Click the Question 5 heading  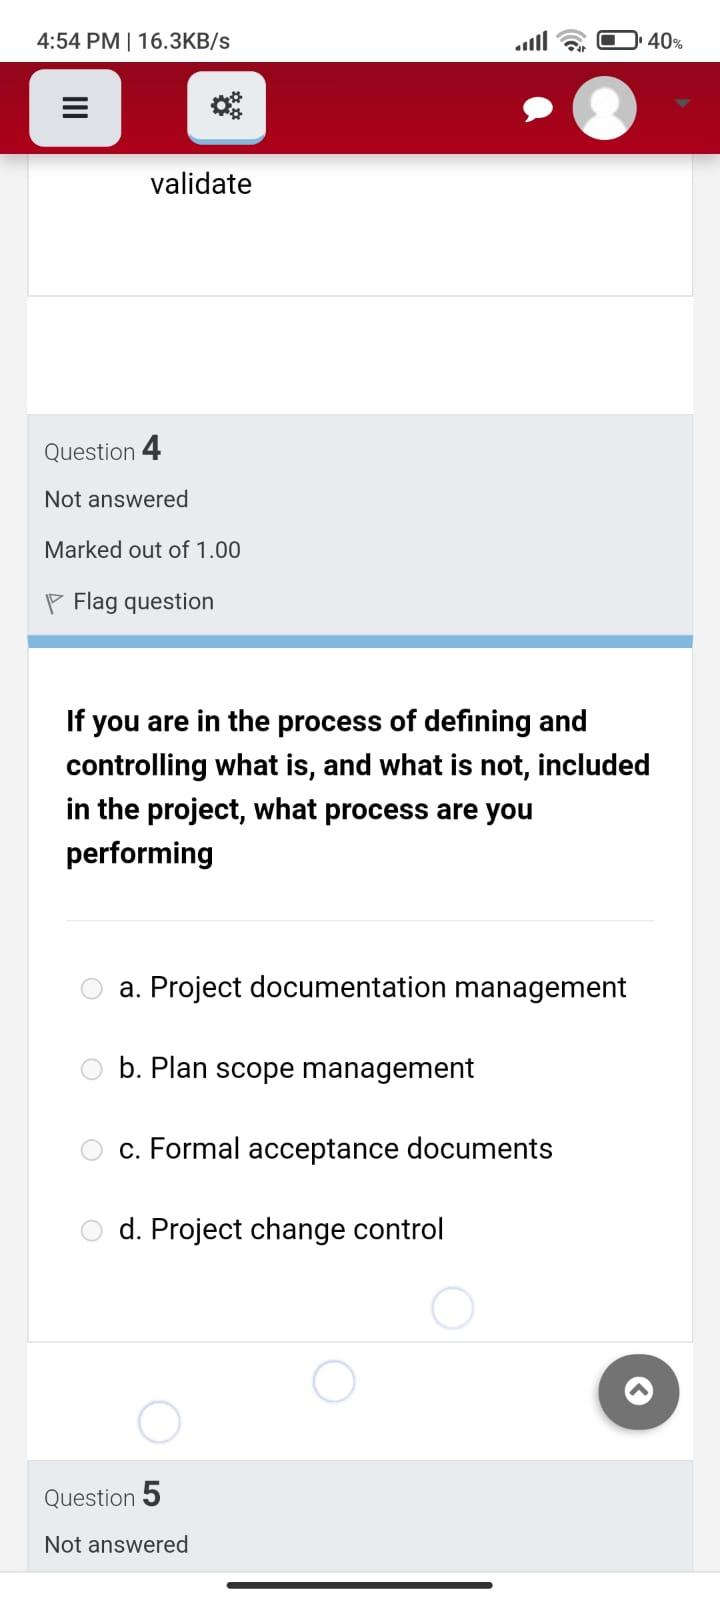tap(102, 1495)
